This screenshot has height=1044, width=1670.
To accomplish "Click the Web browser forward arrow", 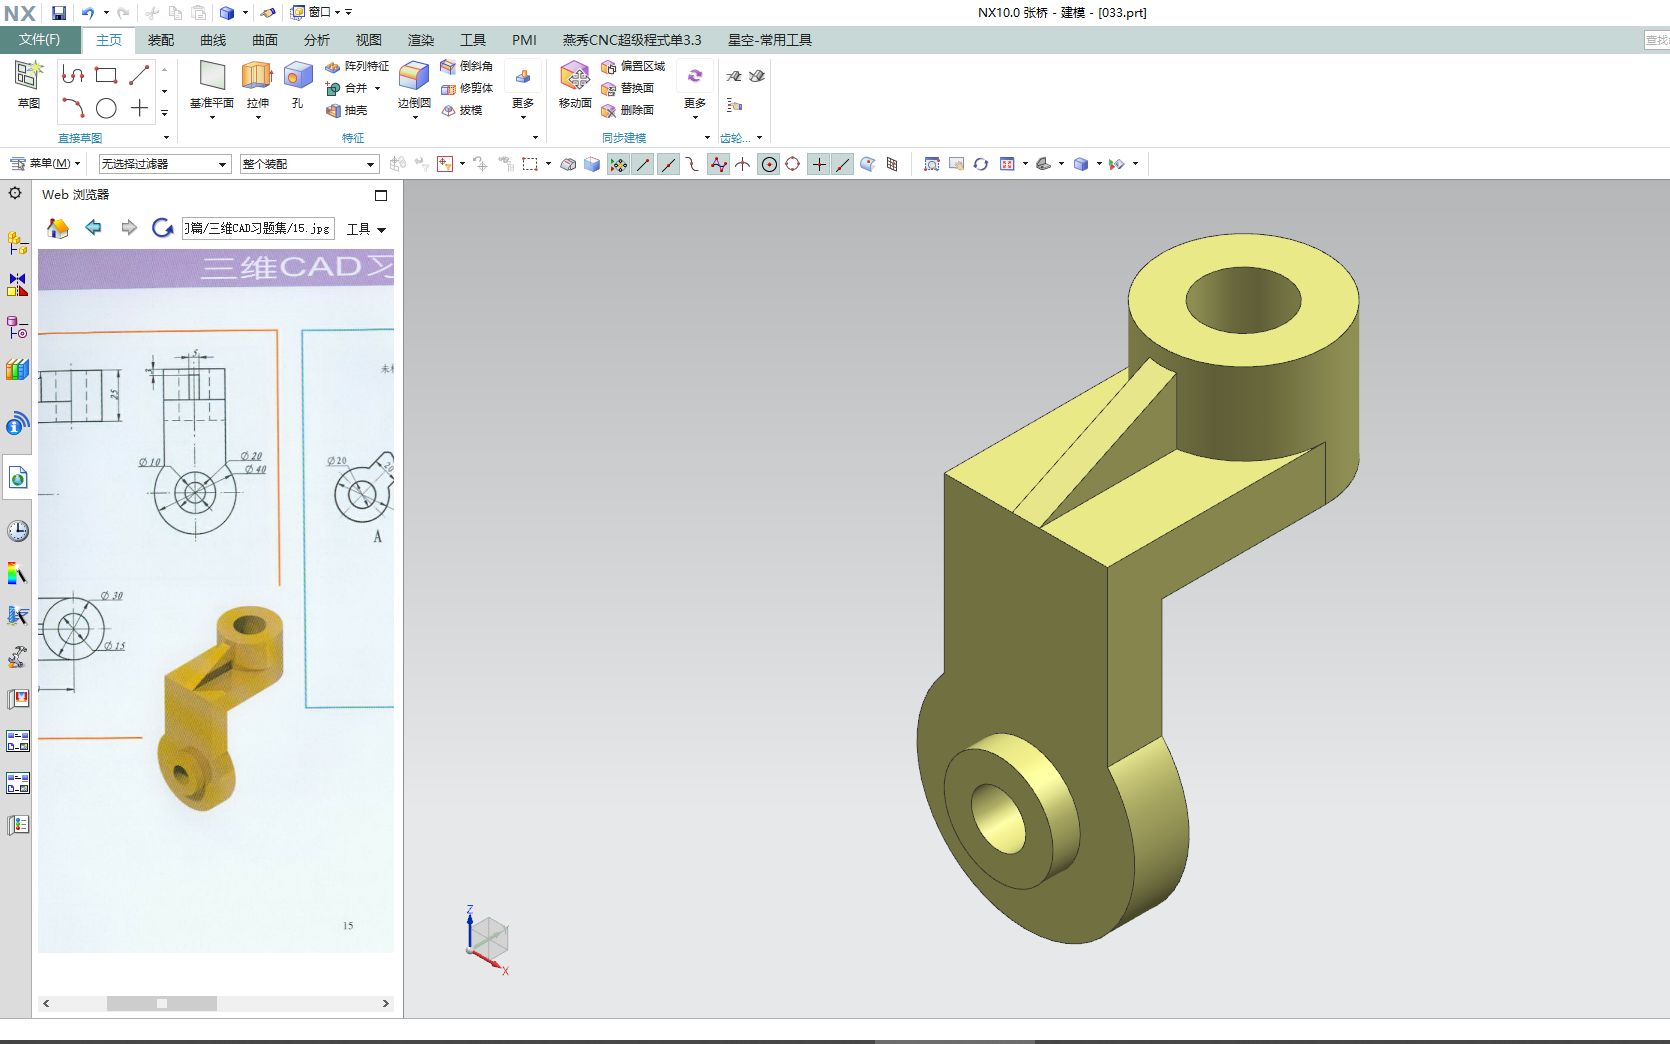I will pos(128,228).
